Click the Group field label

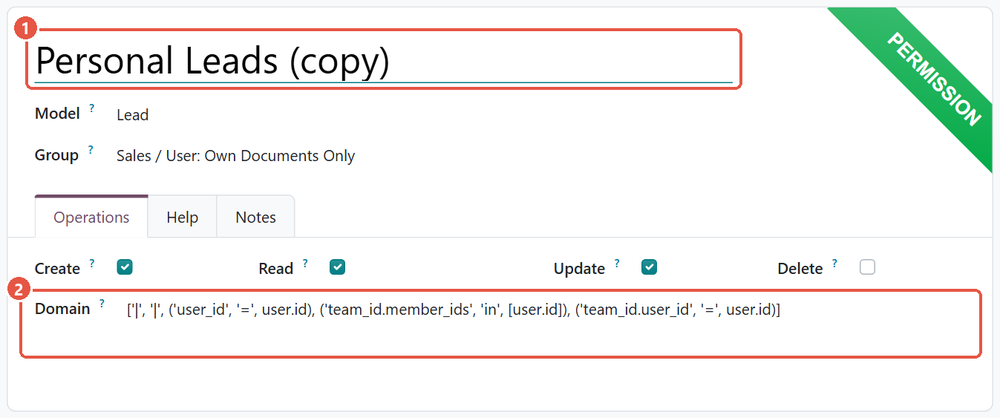[57, 155]
